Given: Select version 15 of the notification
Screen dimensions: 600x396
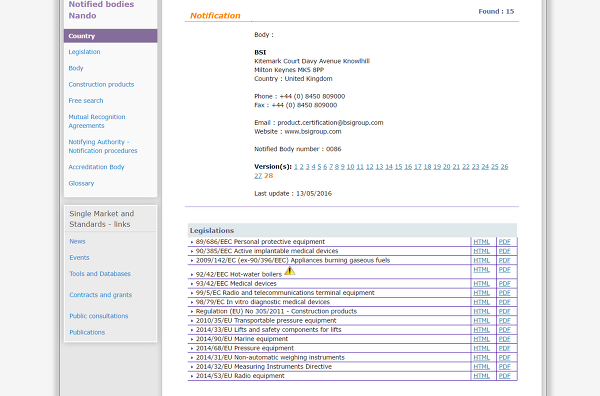Looking at the screenshot, I should 398,167.
